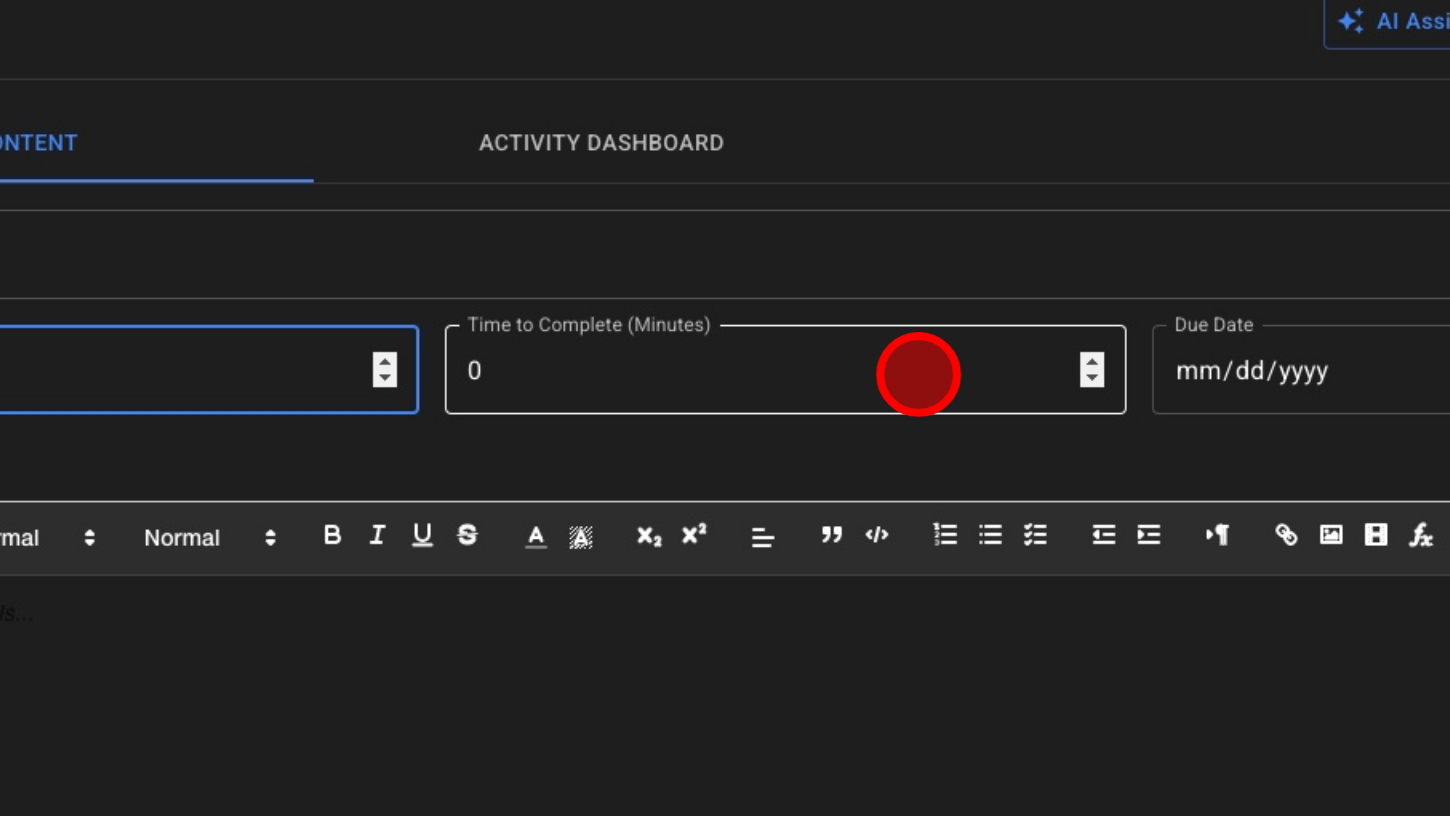Screen dimensions: 1450x816
Task: Open the text background highlight color picker
Action: pyautogui.click(x=581, y=536)
